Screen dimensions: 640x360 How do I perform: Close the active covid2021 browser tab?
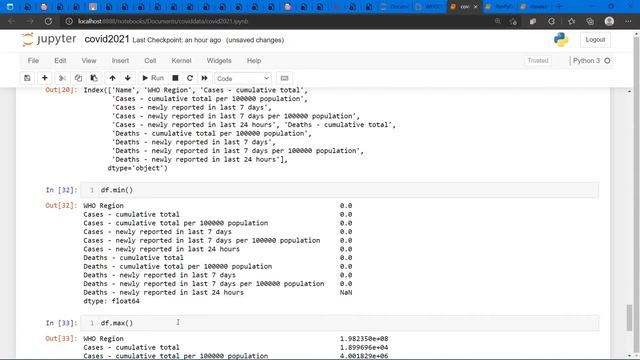tap(476, 7)
